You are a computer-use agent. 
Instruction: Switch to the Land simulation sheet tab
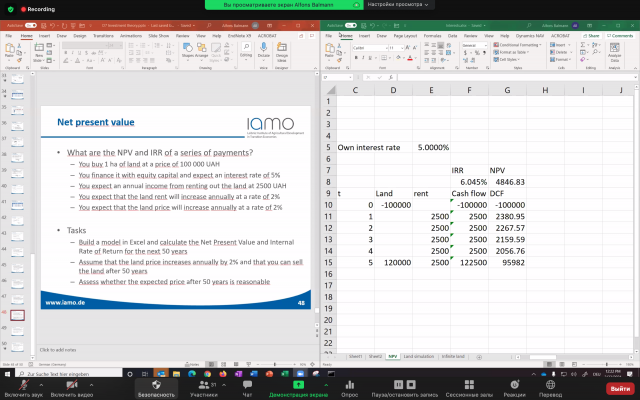coord(418,355)
